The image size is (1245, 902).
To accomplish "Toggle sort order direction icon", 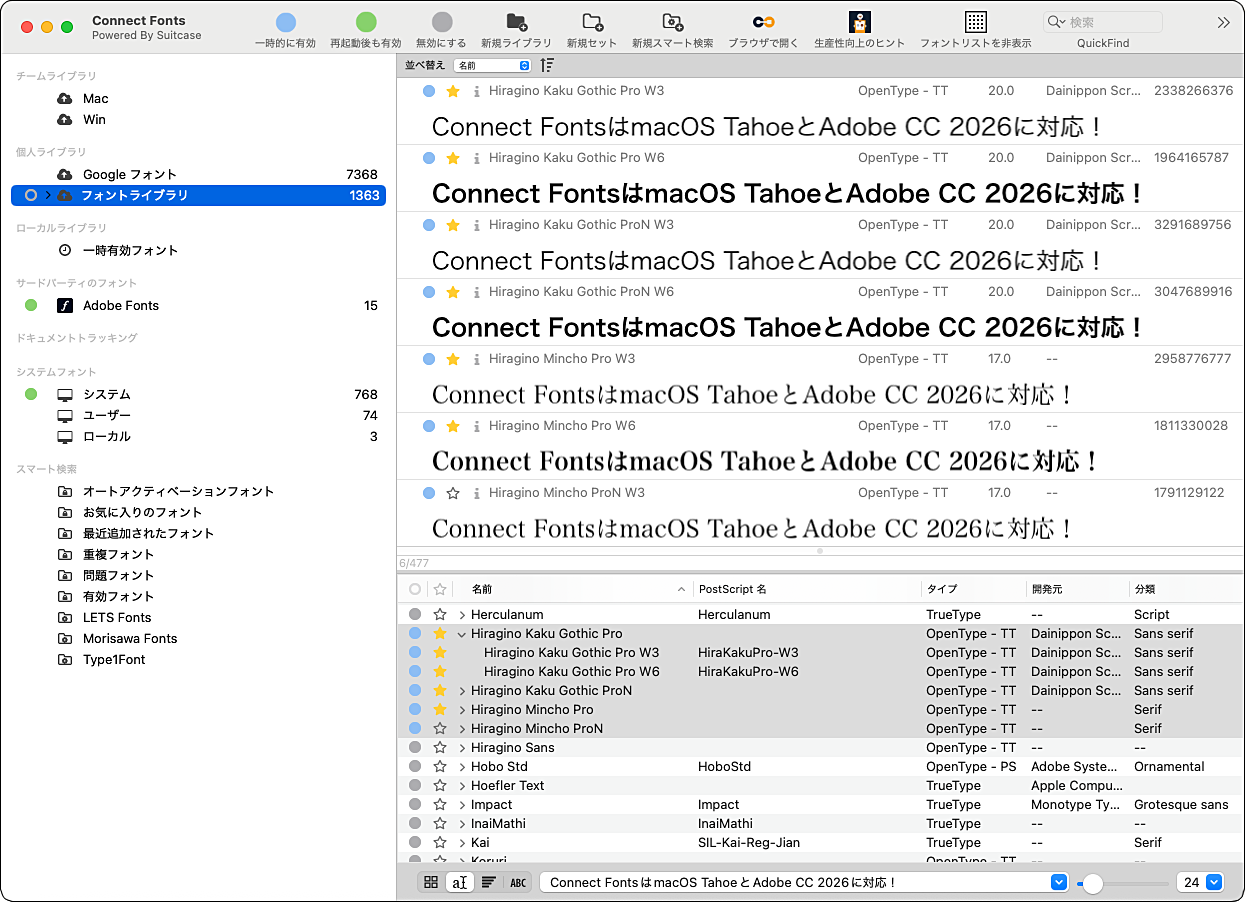I will [x=547, y=65].
